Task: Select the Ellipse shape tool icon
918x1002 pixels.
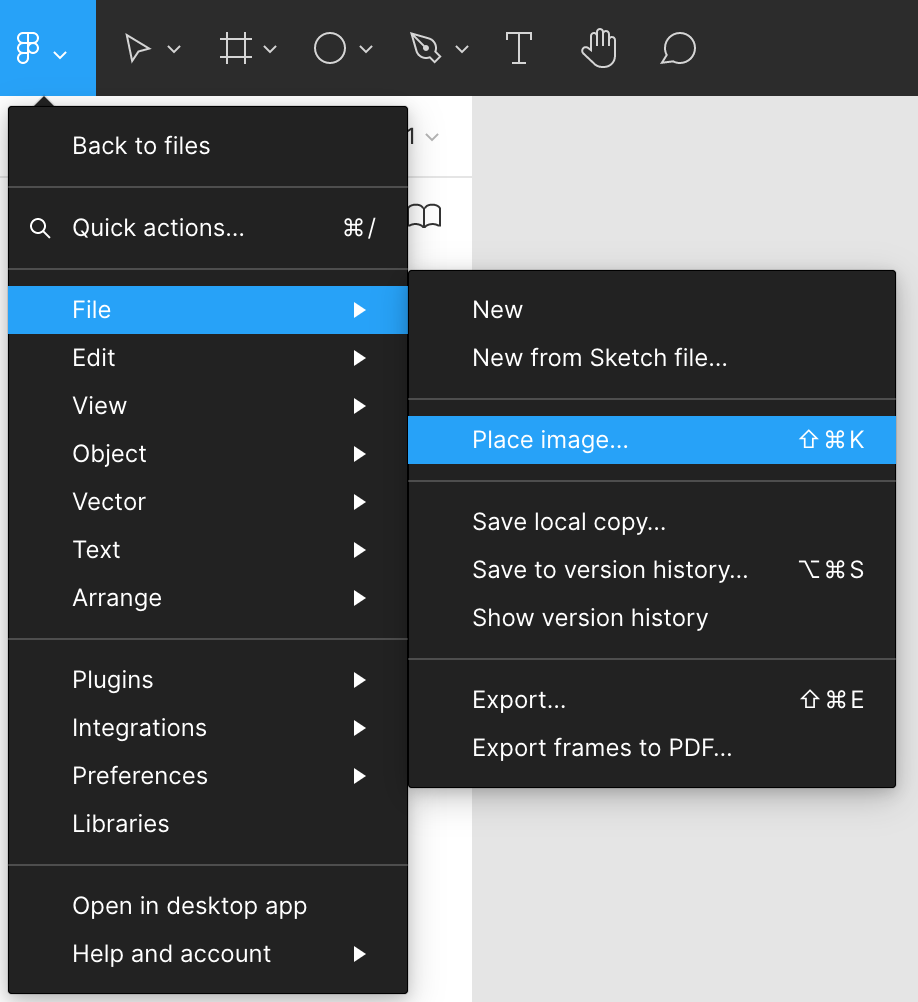Action: point(330,48)
